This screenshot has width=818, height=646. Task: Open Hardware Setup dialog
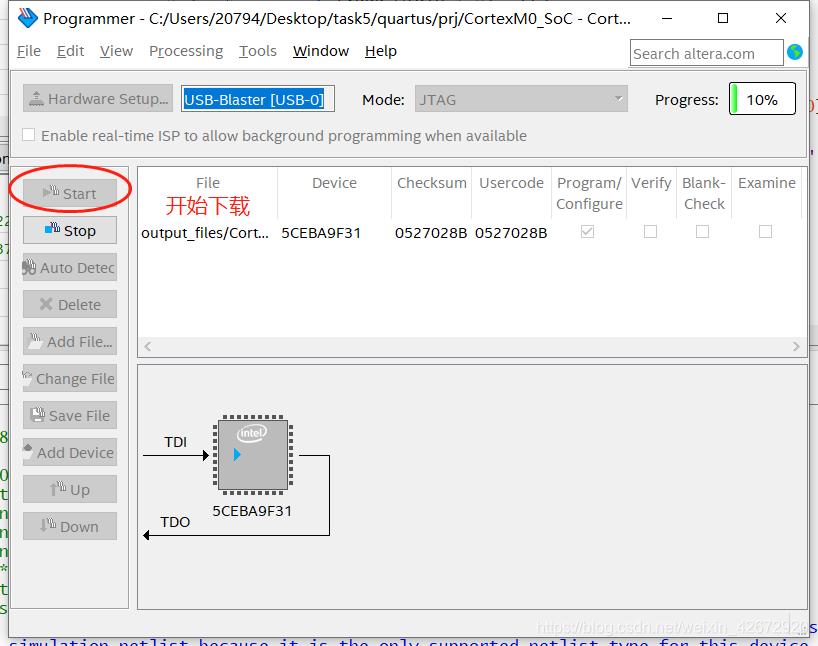(98, 99)
